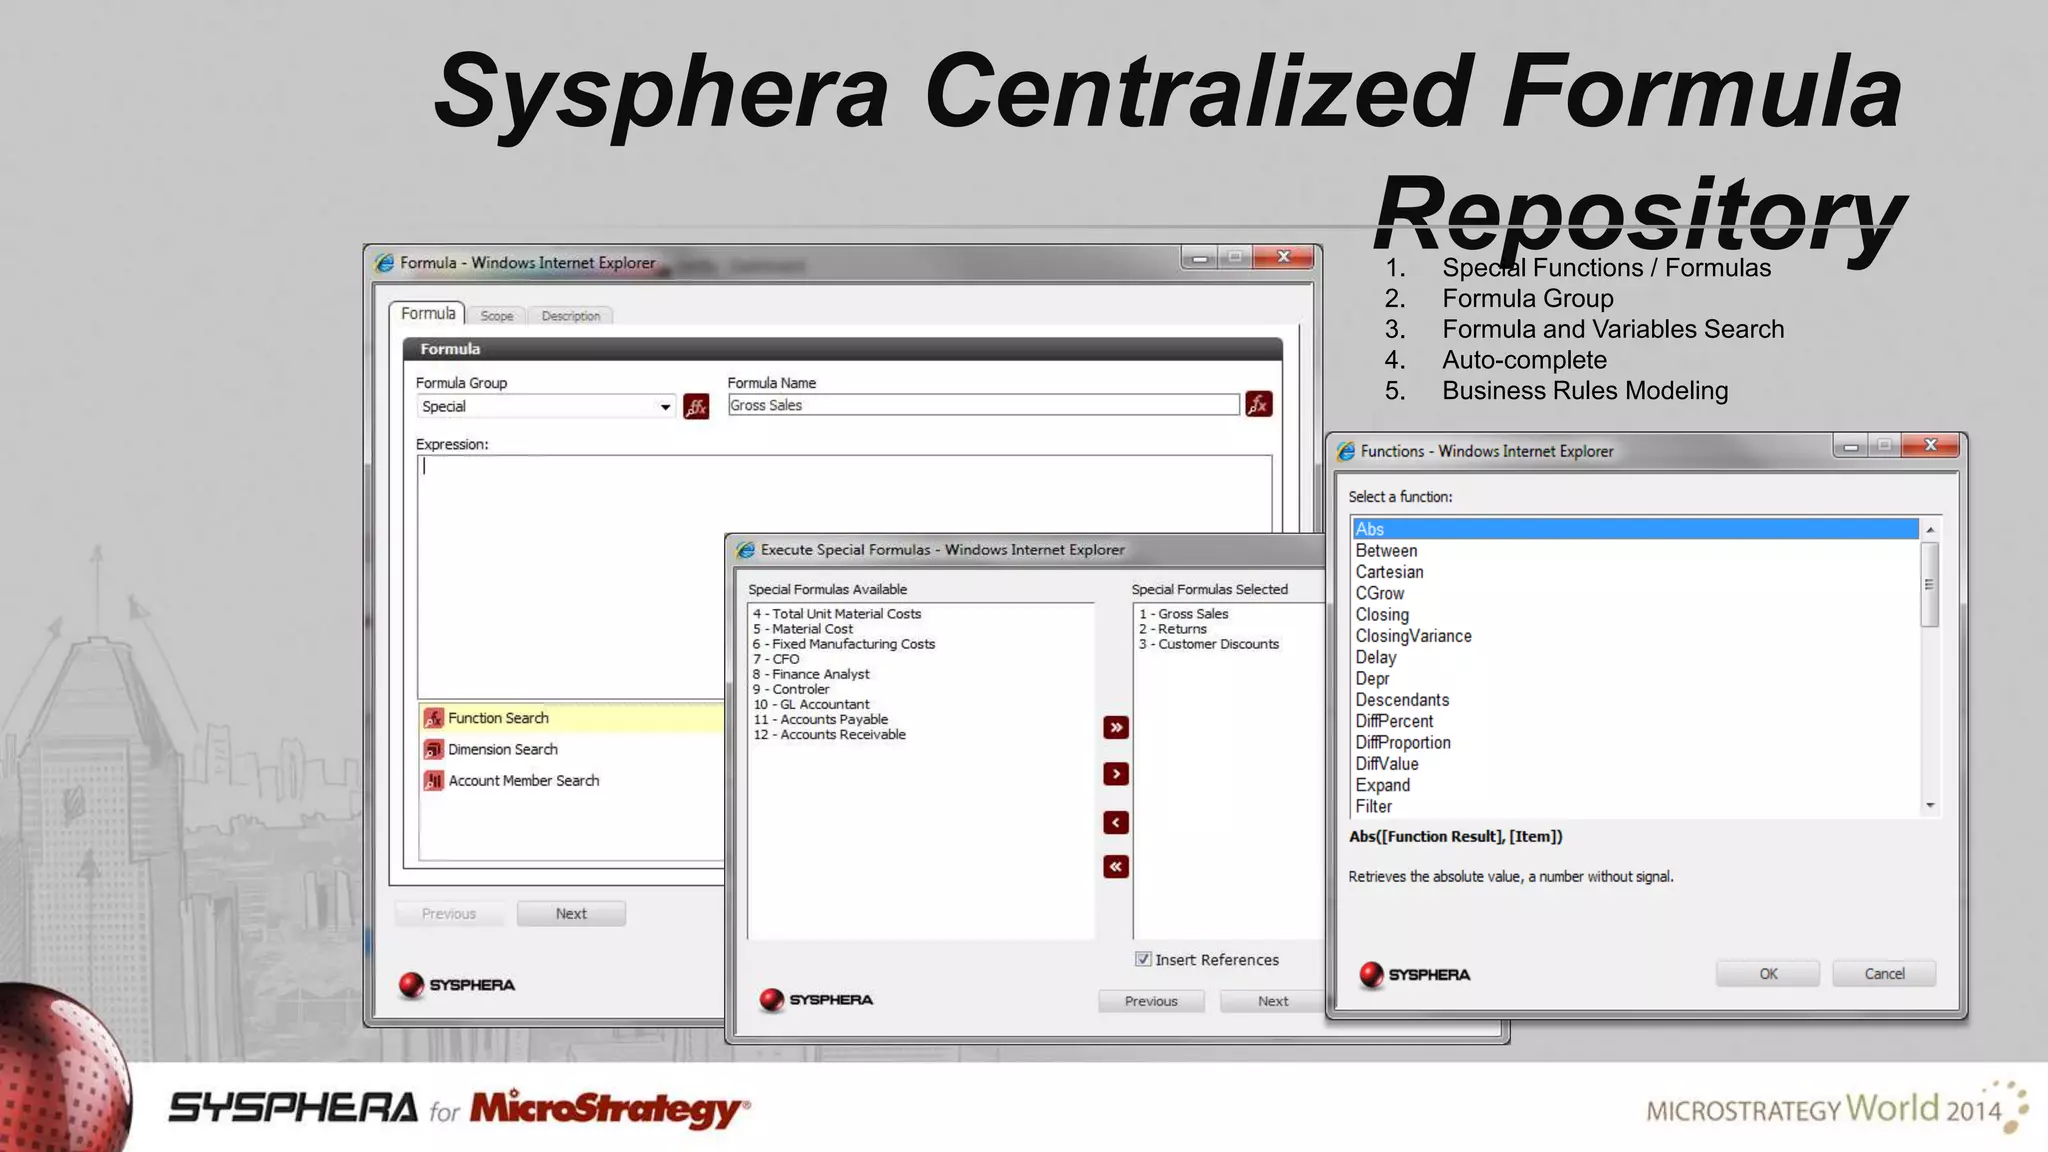Click Sysphera logo in Execute Special Formulas window
Screen dimensions: 2048x1152
click(x=816, y=999)
